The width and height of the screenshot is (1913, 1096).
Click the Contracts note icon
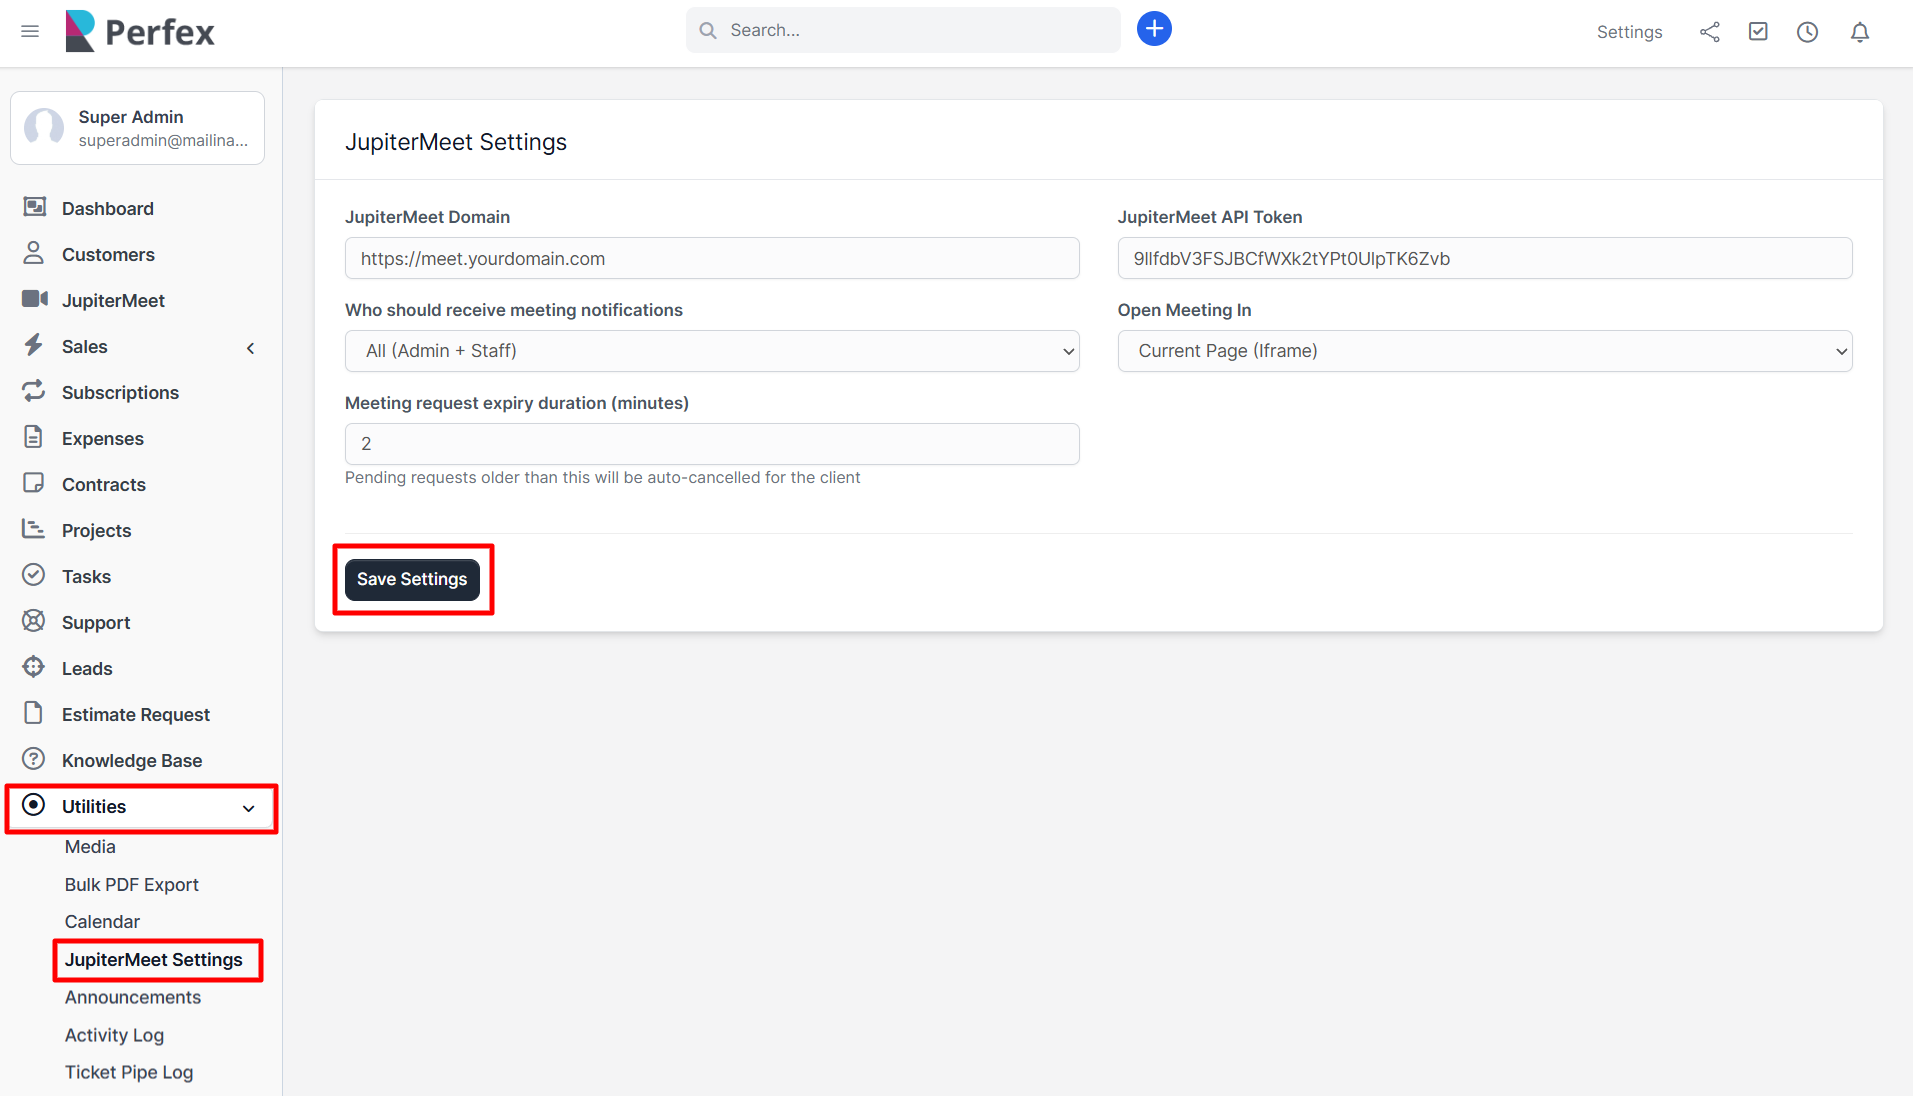34,483
